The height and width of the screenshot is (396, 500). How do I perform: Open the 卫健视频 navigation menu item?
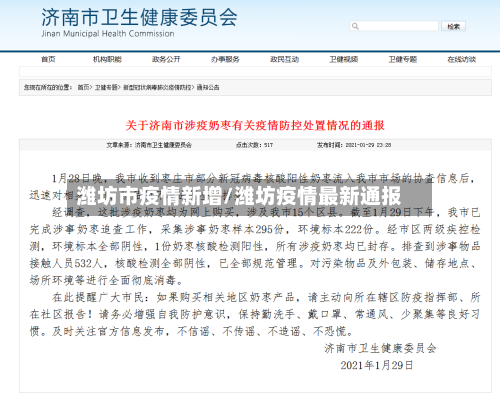coord(344,59)
